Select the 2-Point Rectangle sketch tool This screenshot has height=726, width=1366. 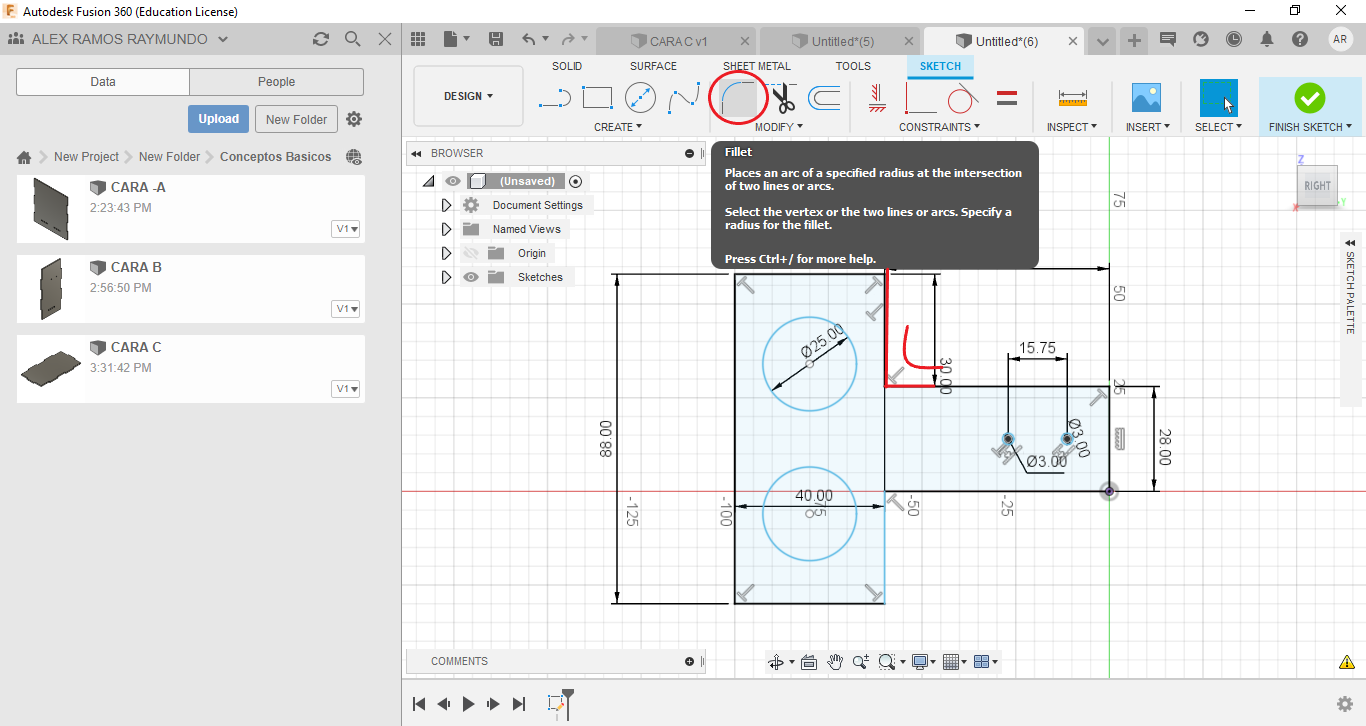[597, 98]
